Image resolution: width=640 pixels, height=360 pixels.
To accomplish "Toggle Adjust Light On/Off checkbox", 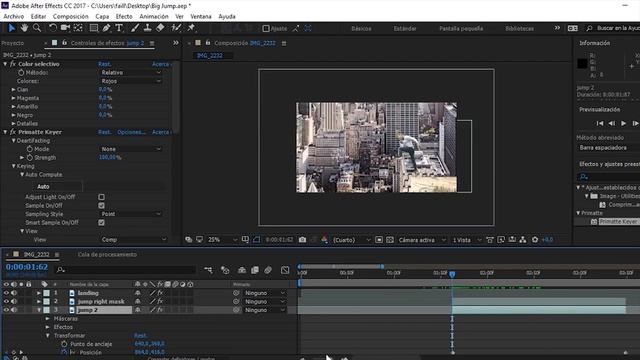I will [x=101, y=197].
